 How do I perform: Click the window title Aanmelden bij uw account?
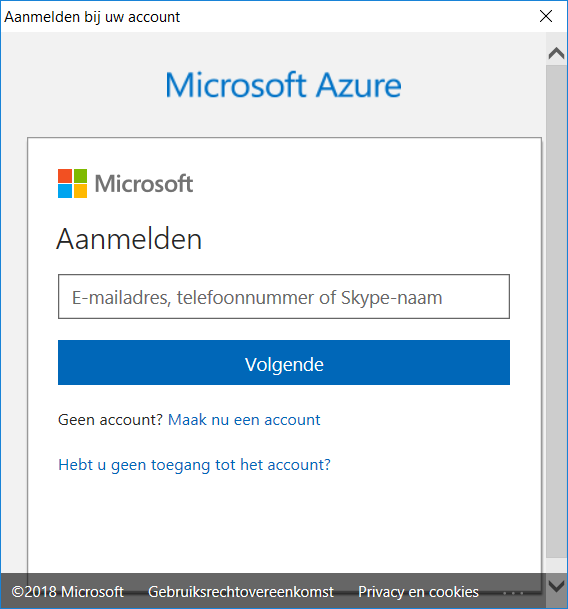92,17
